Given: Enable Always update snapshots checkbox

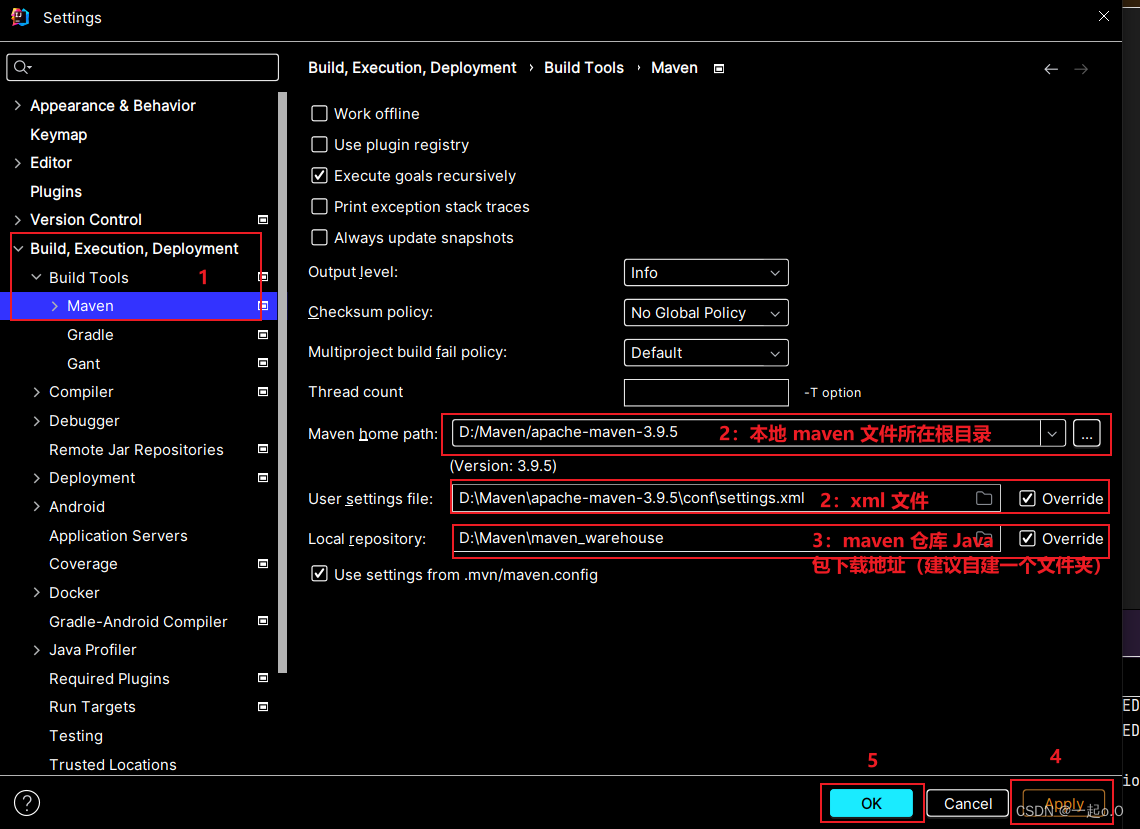Looking at the screenshot, I should tap(319, 238).
